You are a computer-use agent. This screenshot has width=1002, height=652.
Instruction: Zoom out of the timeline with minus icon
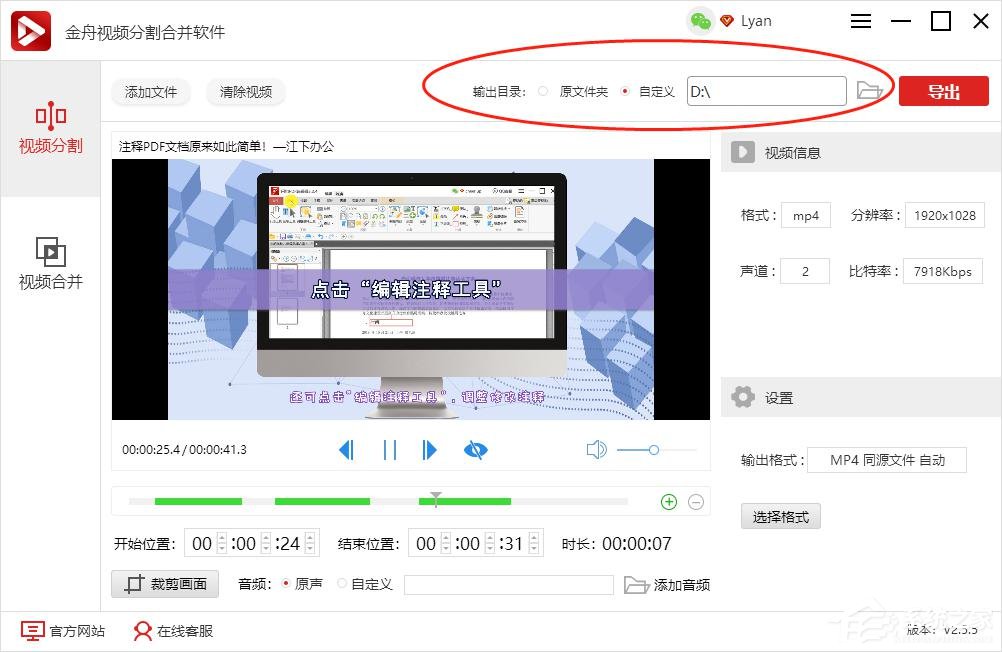click(697, 501)
